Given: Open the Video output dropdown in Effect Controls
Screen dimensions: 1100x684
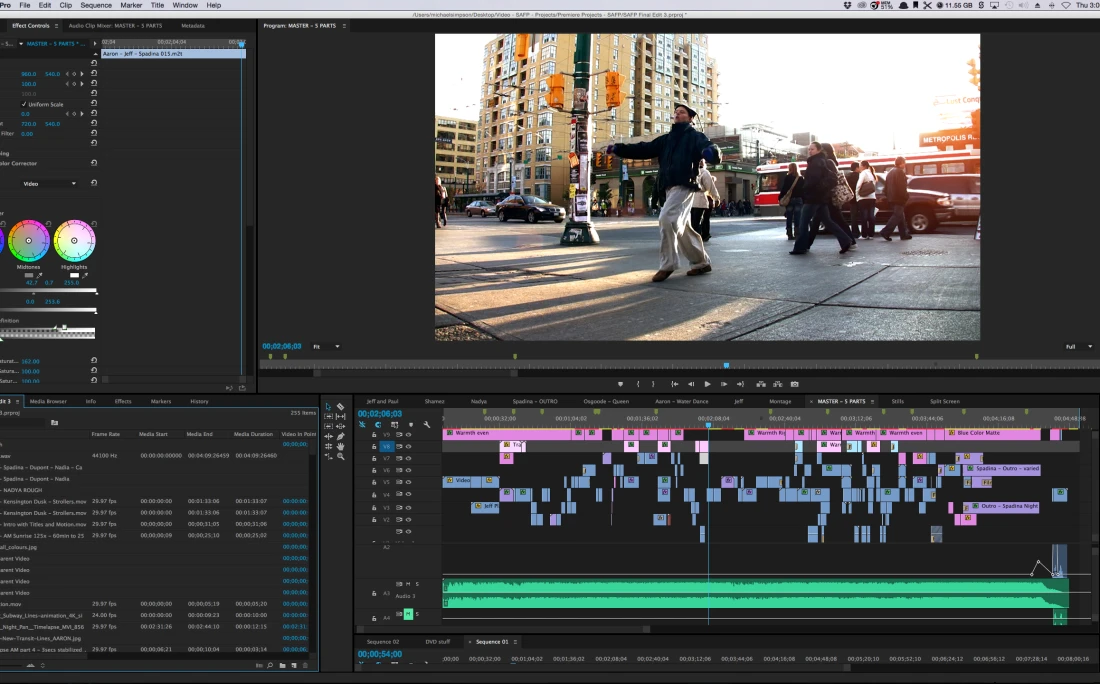Looking at the screenshot, I should click(50, 184).
